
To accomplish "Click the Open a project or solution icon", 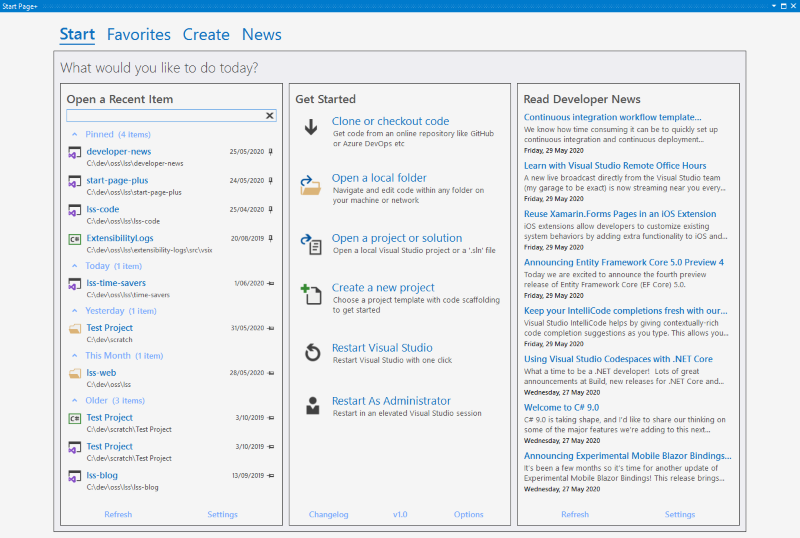I will pyautogui.click(x=311, y=244).
